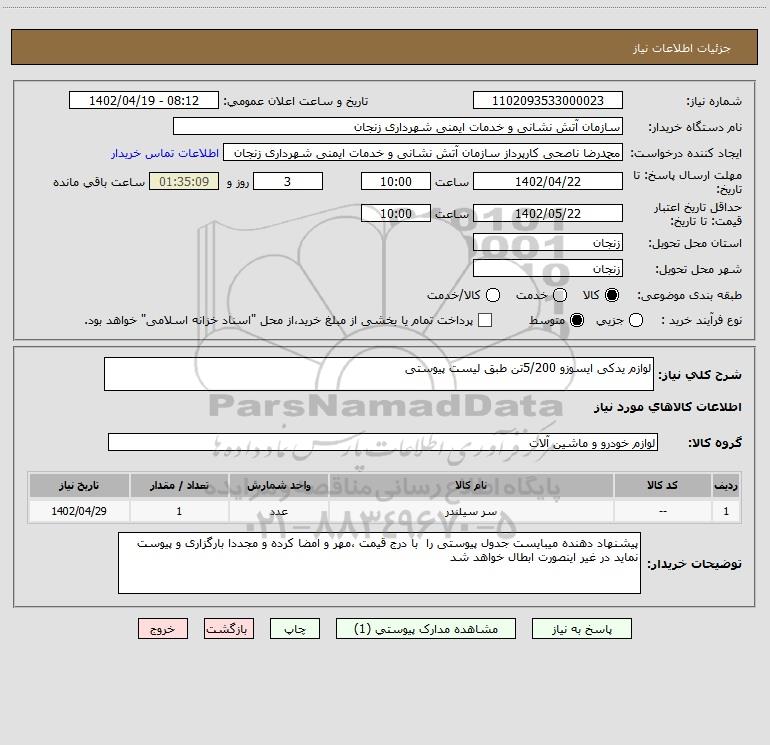This screenshot has height=745, width=770.
Task: Click the جزئیات اطلاعات نیاز page title
Action: pyautogui.click(x=682, y=48)
